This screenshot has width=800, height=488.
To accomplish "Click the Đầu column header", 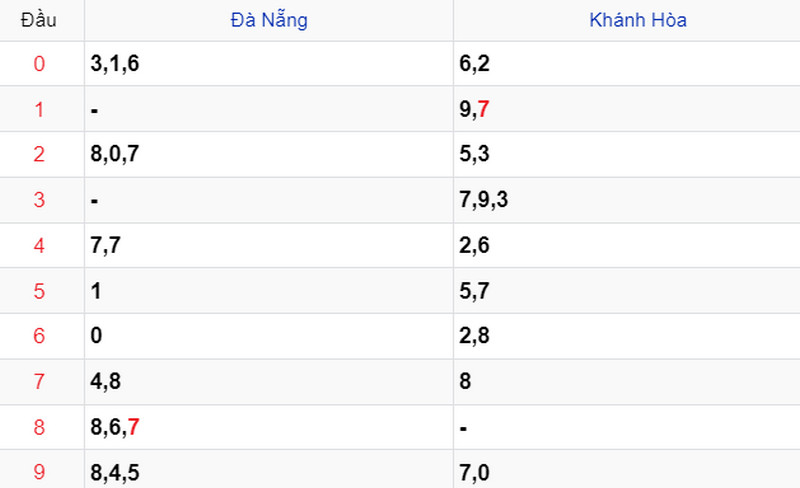I will [x=39, y=20].
